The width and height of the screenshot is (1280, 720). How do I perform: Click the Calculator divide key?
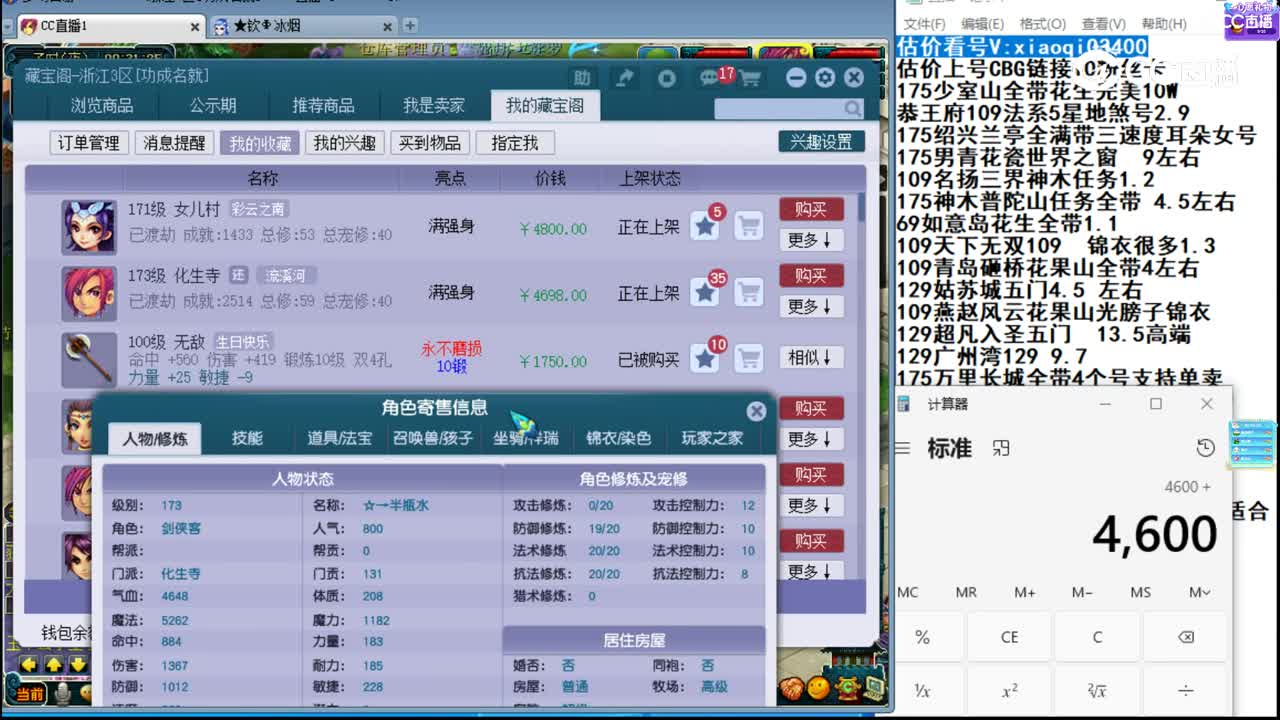point(1185,691)
